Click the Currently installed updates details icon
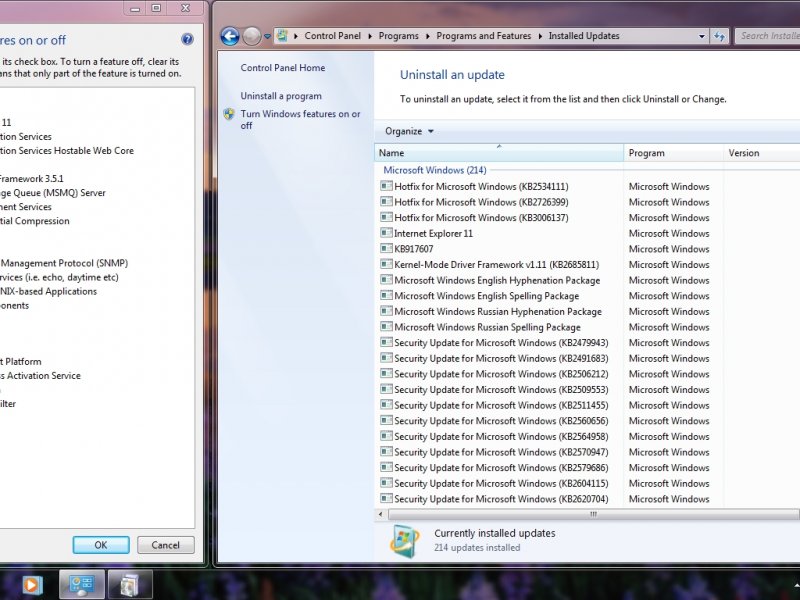Viewport: 800px width, 600px height. [405, 541]
